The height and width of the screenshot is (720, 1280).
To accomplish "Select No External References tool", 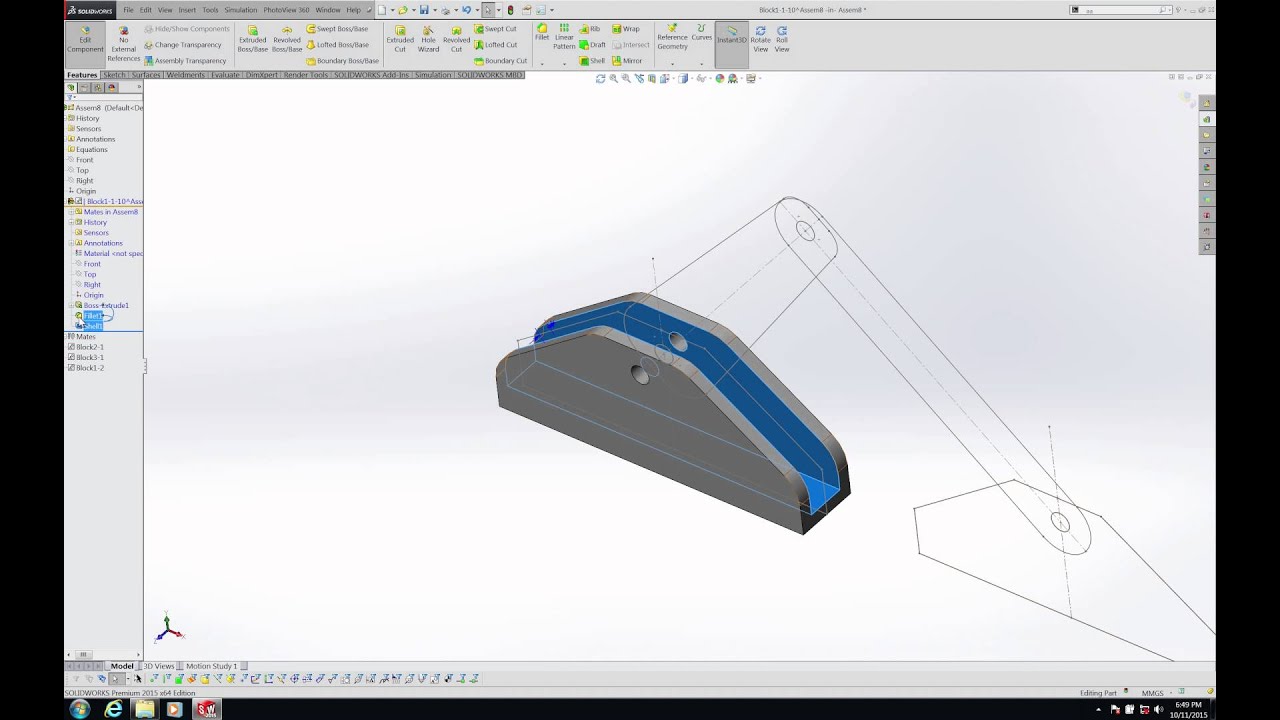I will click(124, 44).
